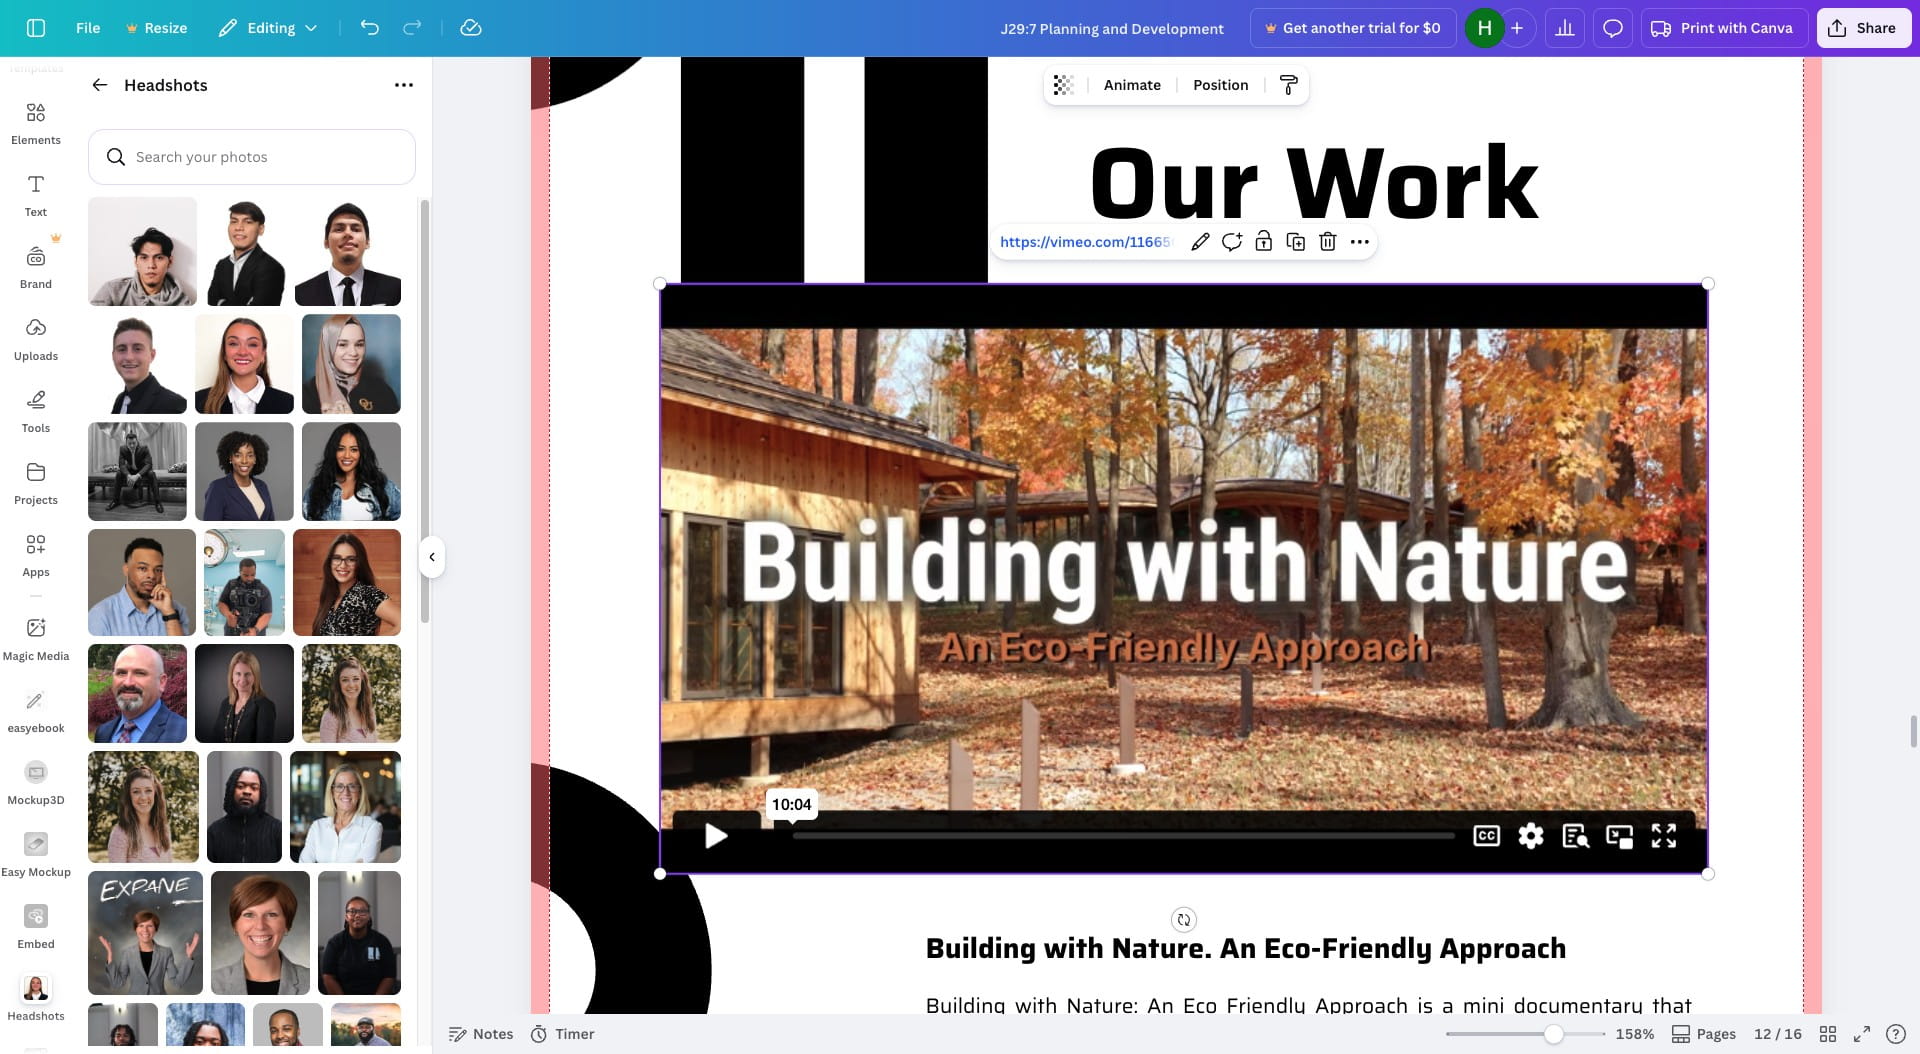Open the 158% zoom level menu
This screenshot has height=1054, width=1920.
click(x=1635, y=1034)
